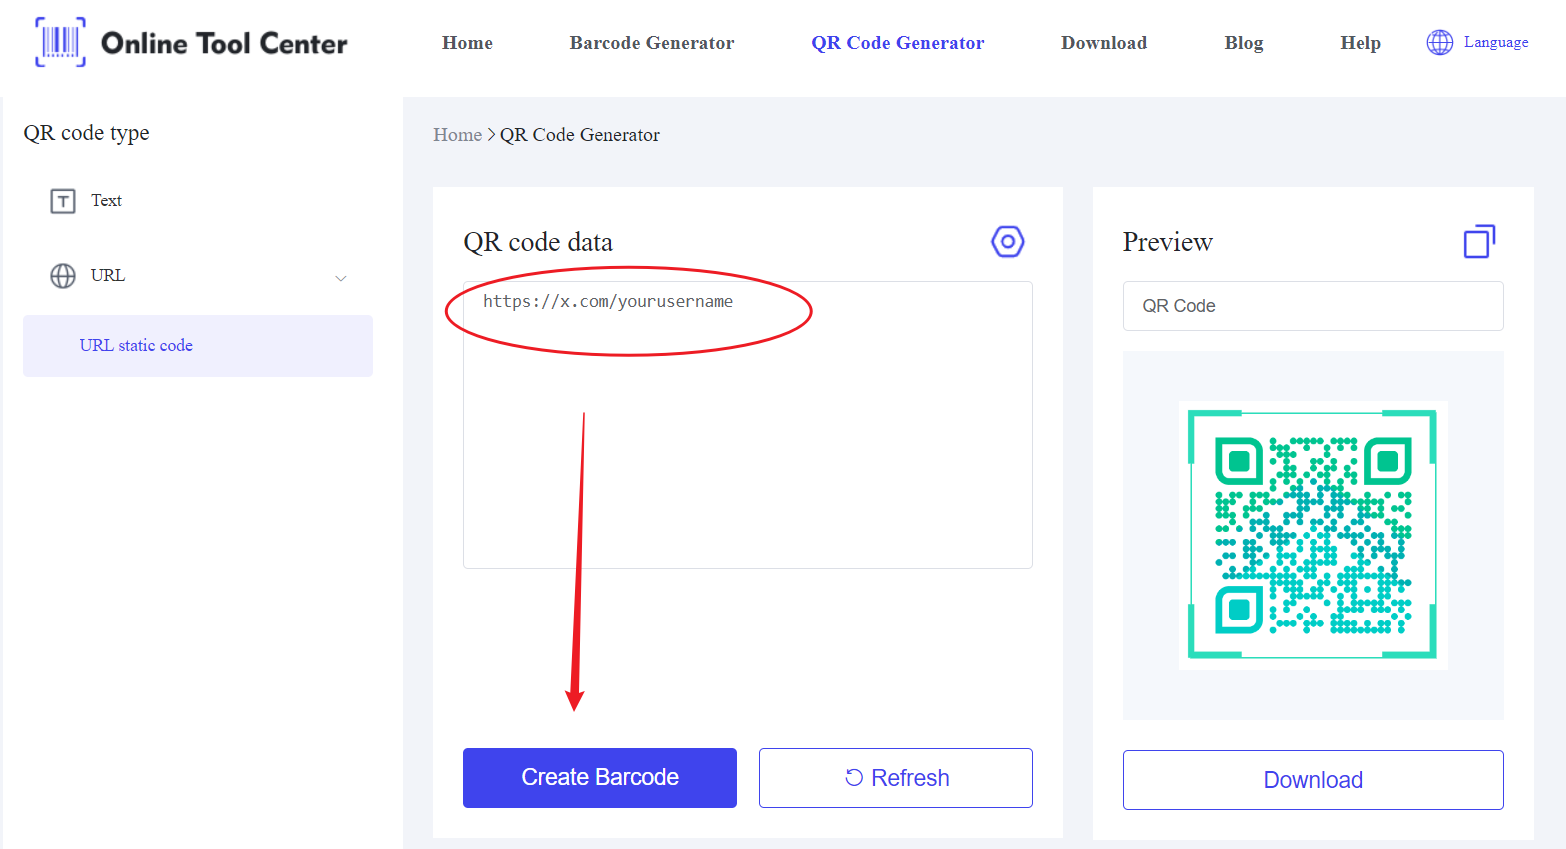Open the Barcode Generator menu item
The image size is (1566, 849).
coord(652,43)
